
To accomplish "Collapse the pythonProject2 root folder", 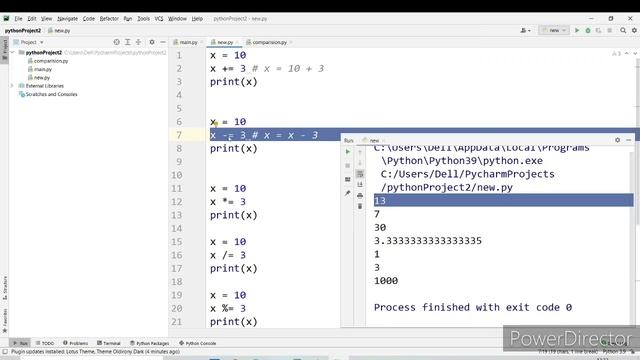I will pyautogui.click(x=12, y=53).
